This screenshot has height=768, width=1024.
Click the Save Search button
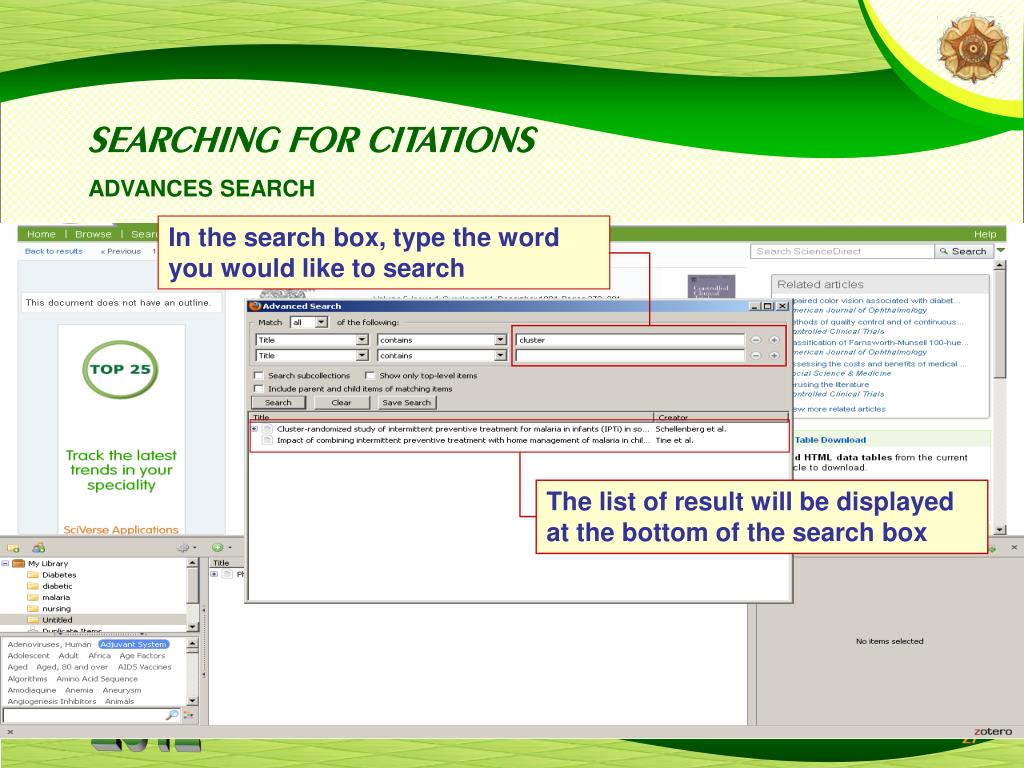coord(407,403)
